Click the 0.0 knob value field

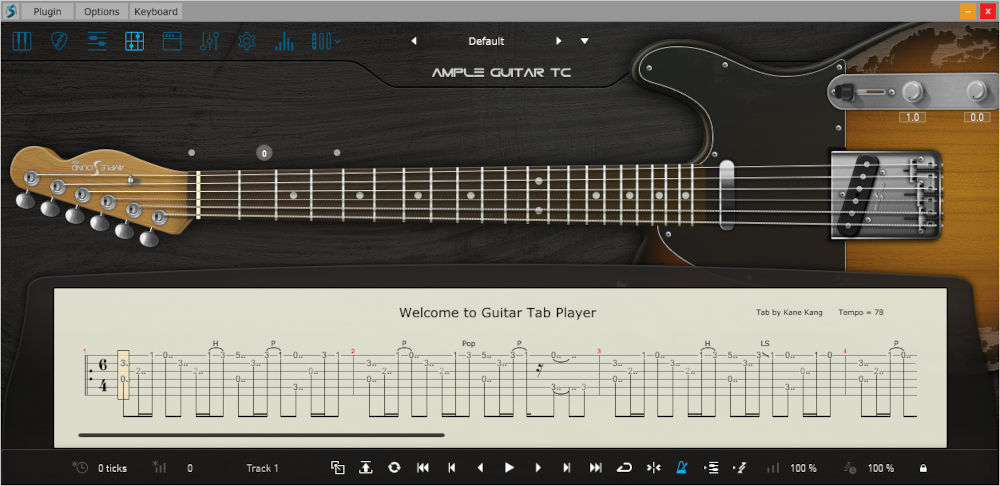976,117
